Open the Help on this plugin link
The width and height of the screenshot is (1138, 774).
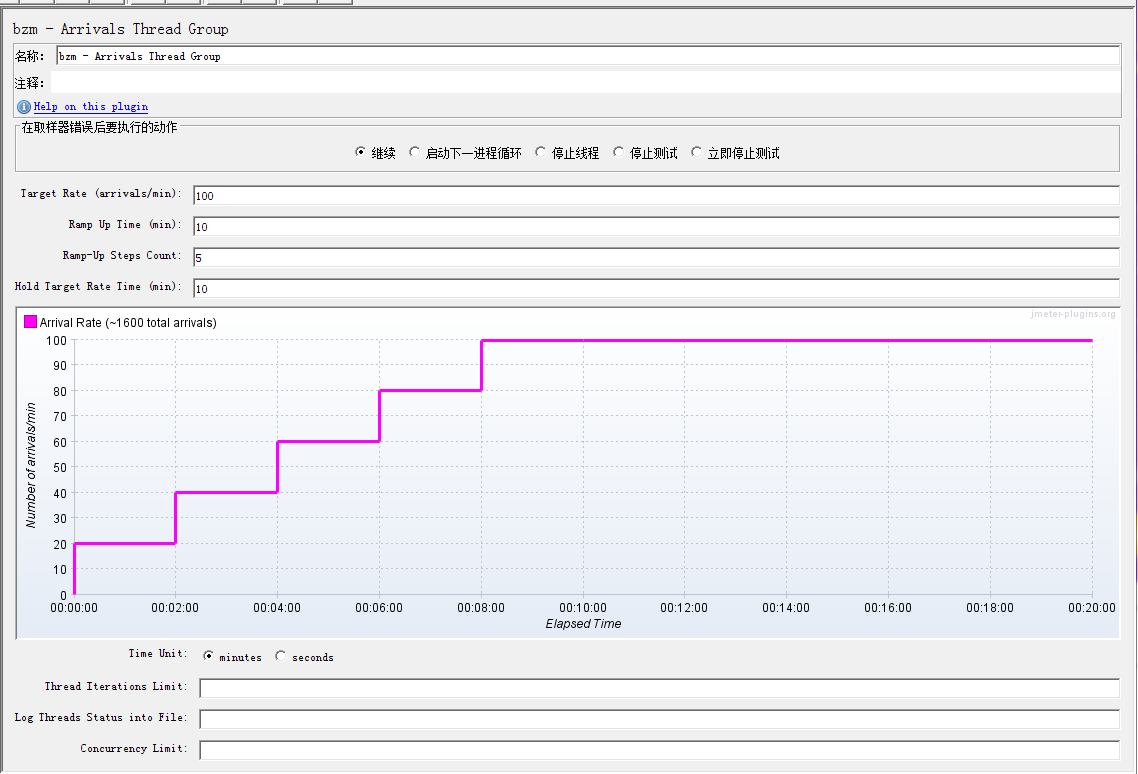click(91, 107)
